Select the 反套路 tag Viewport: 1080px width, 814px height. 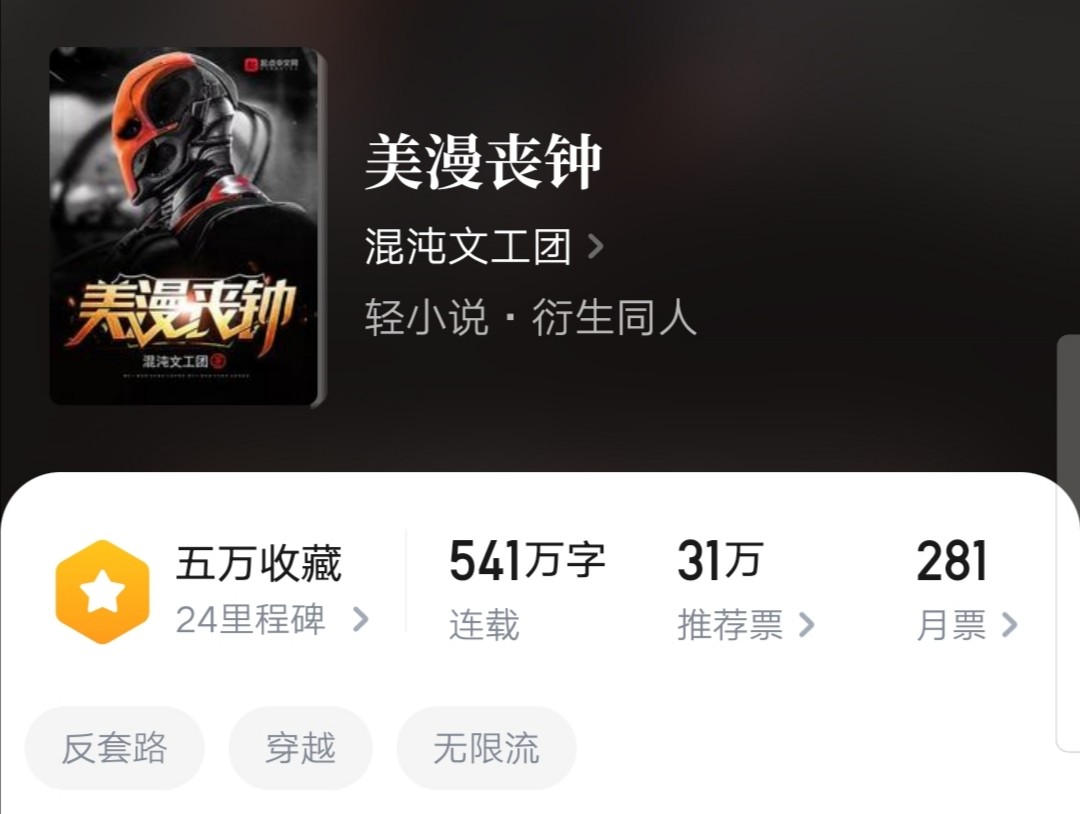click(114, 748)
